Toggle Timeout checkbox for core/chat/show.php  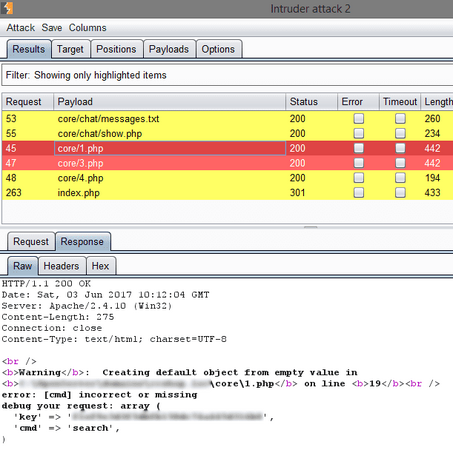point(400,133)
